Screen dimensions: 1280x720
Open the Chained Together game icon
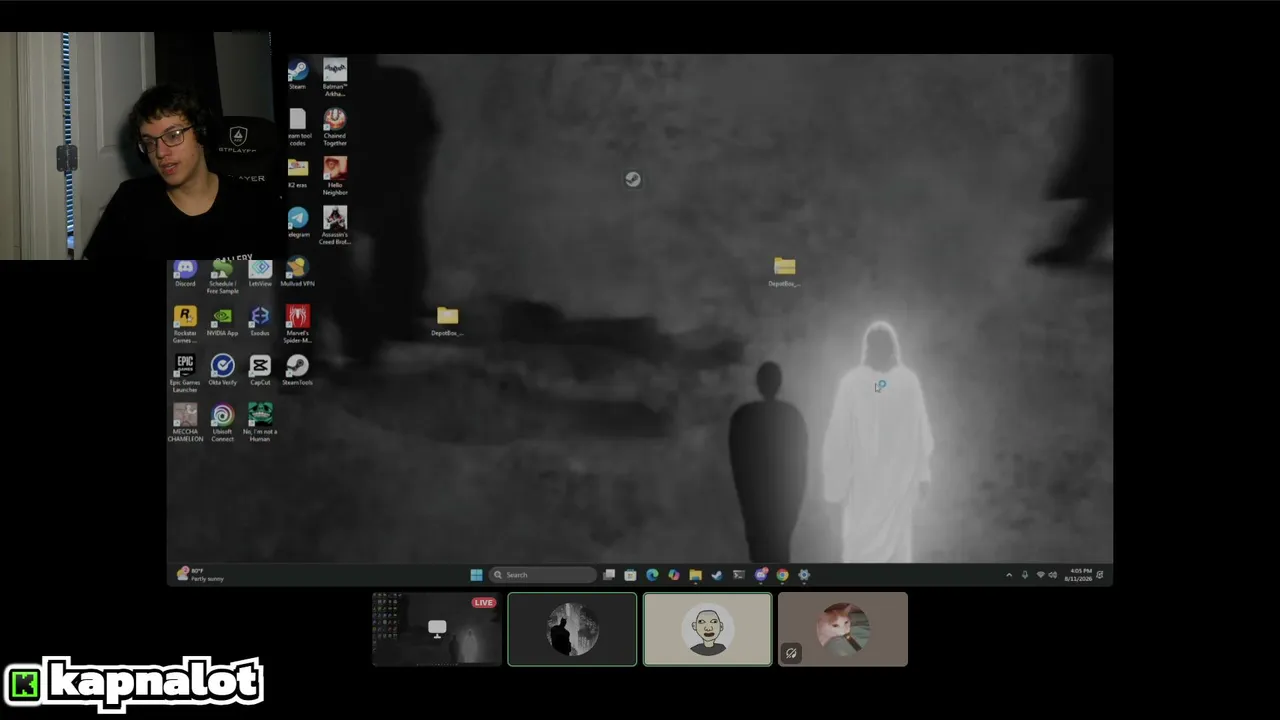coord(335,127)
